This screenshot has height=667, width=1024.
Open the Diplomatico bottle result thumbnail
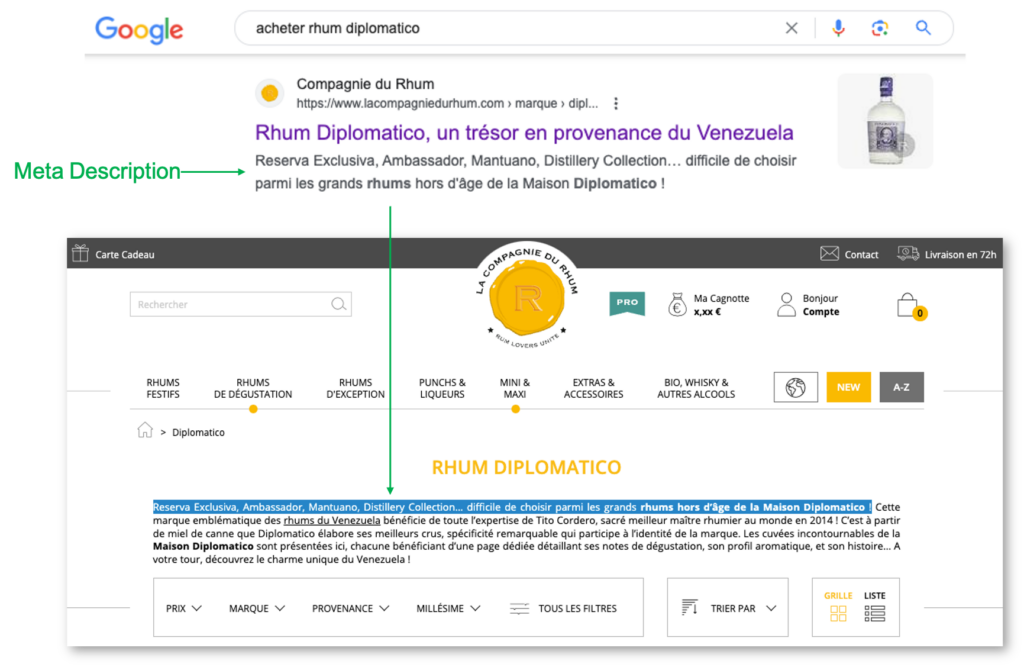885,121
